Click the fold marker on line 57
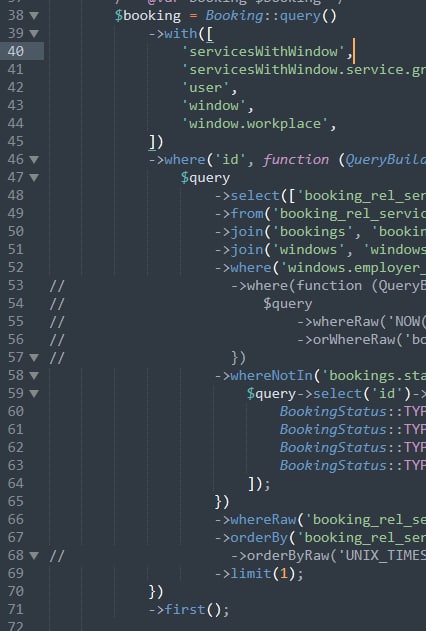426x631 pixels. (35, 357)
